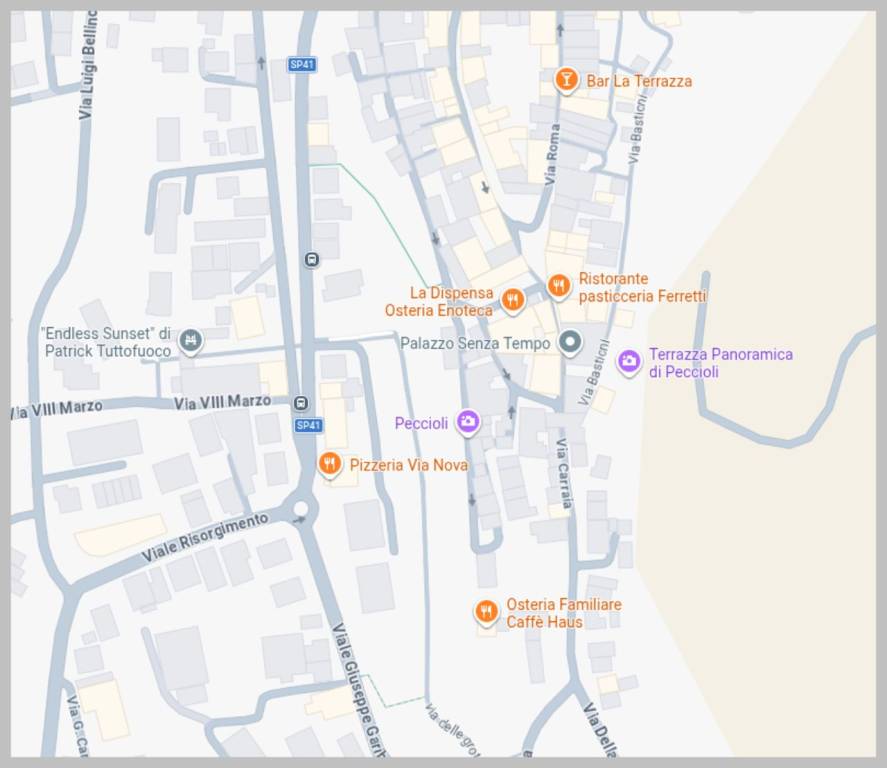Viewport: 887px width, 768px height.
Task: Click the Bar La Terrazza cocktail pin
Action: 565,80
